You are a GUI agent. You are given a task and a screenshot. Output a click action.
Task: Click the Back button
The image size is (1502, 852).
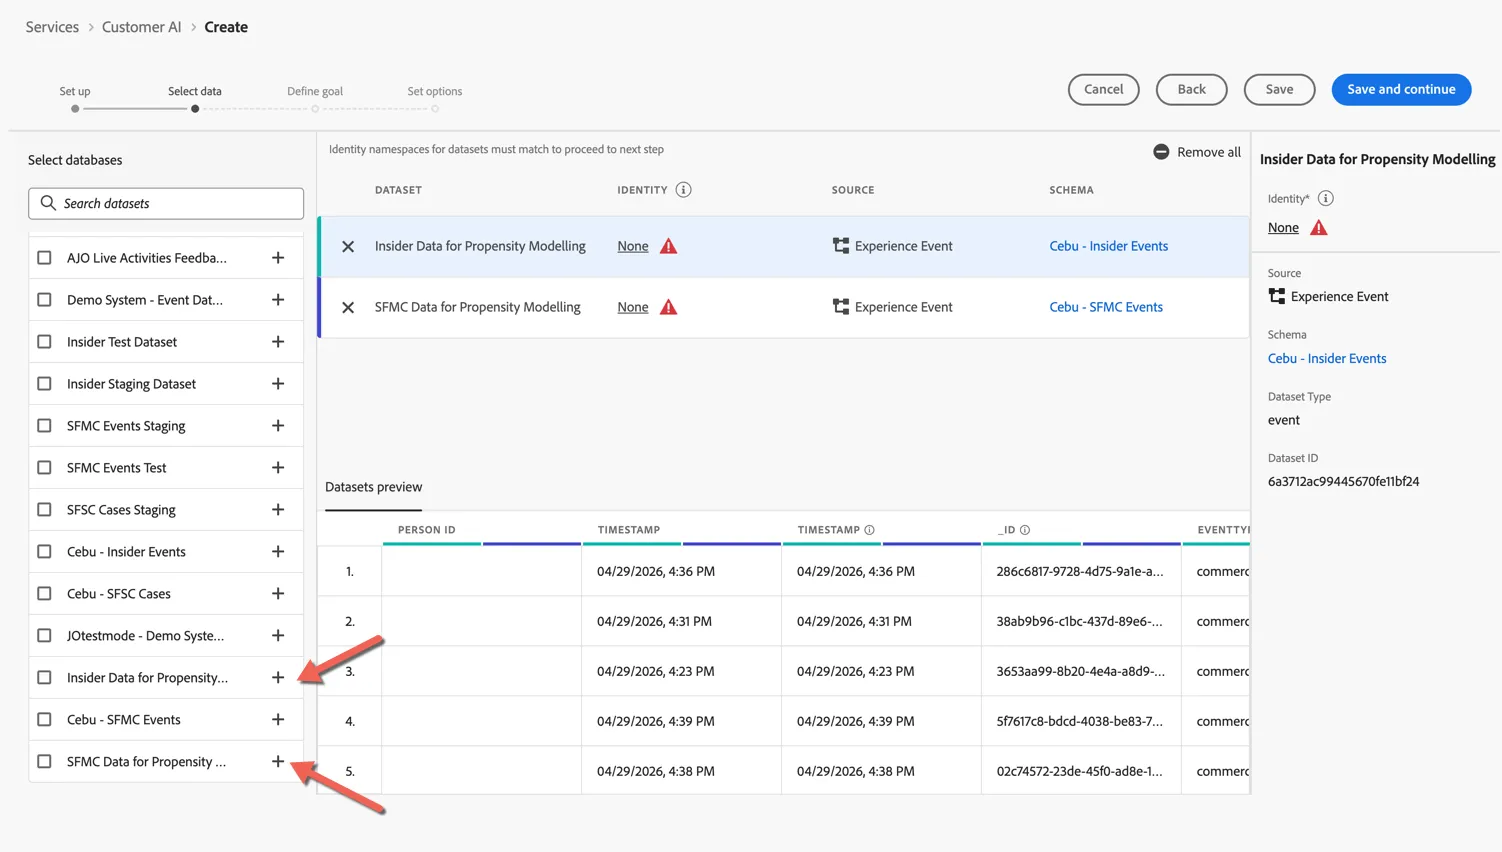pyautogui.click(x=1191, y=89)
